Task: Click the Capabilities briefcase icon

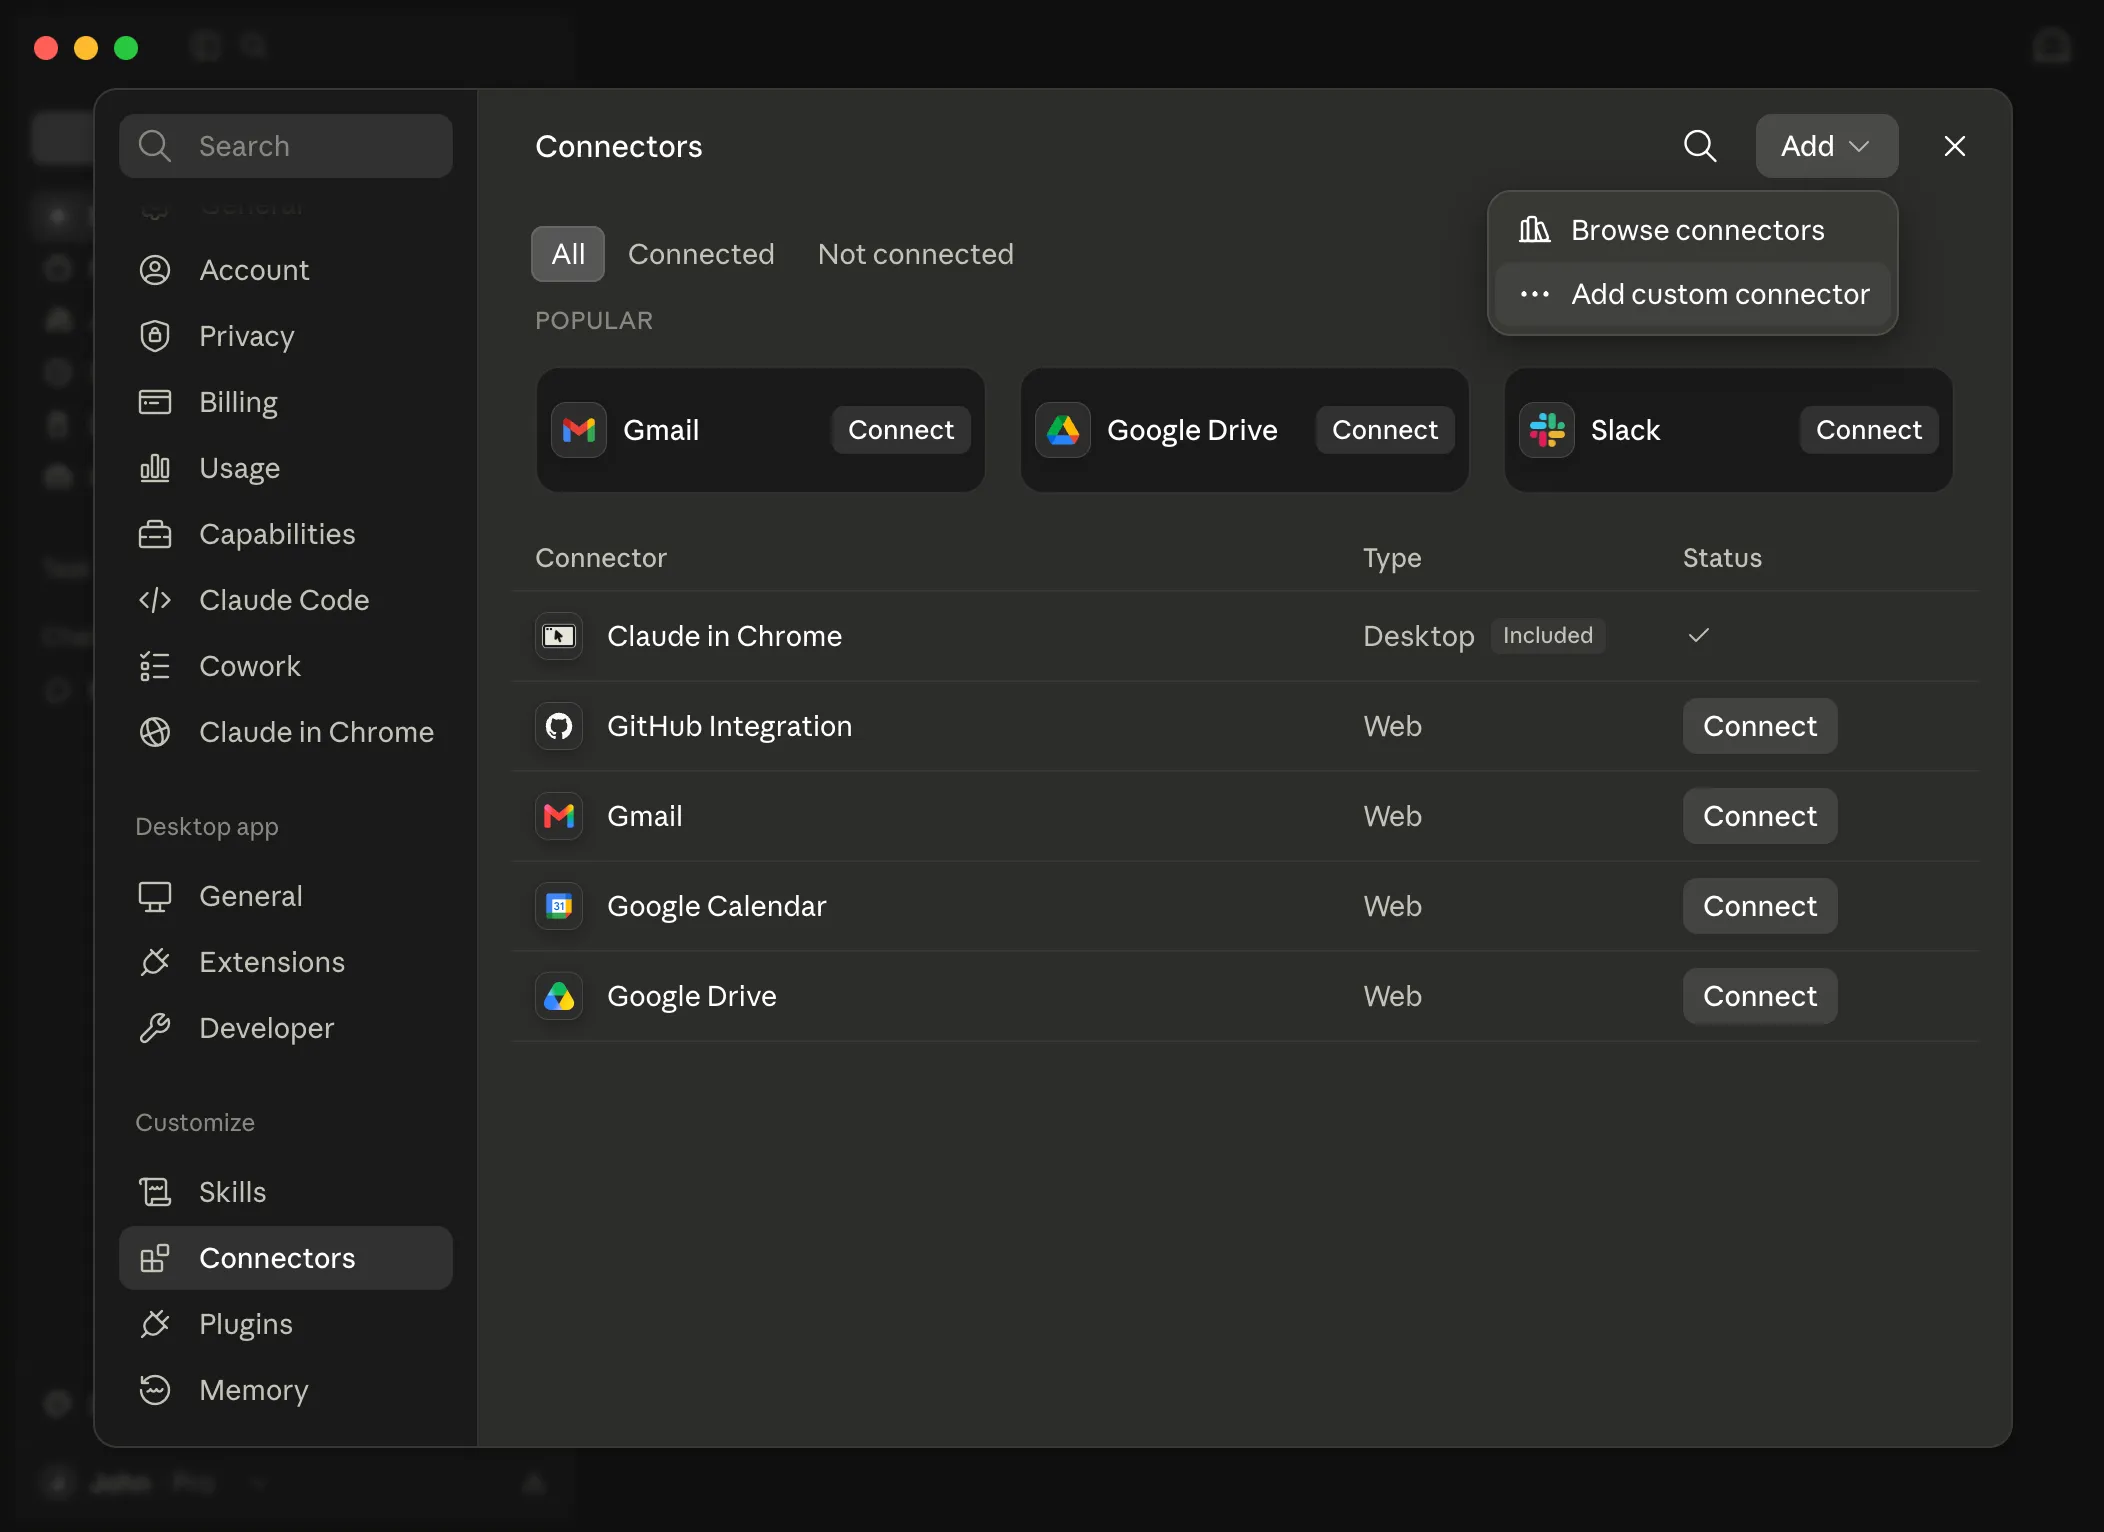Action: pyautogui.click(x=155, y=534)
